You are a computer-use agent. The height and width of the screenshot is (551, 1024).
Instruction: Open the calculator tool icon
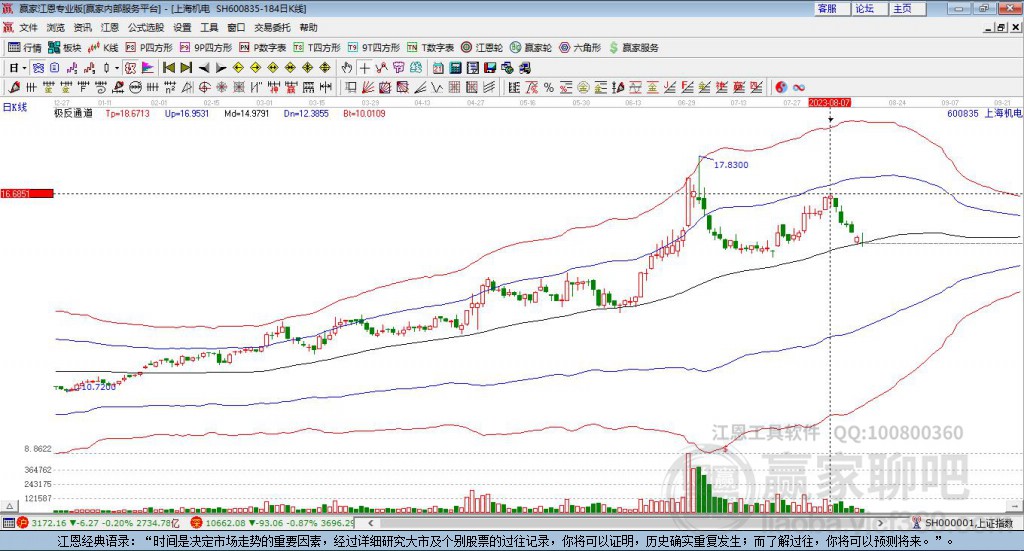(455, 68)
